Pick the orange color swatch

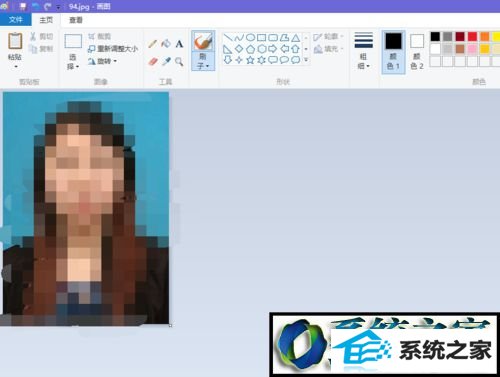pyautogui.click(x=485, y=36)
